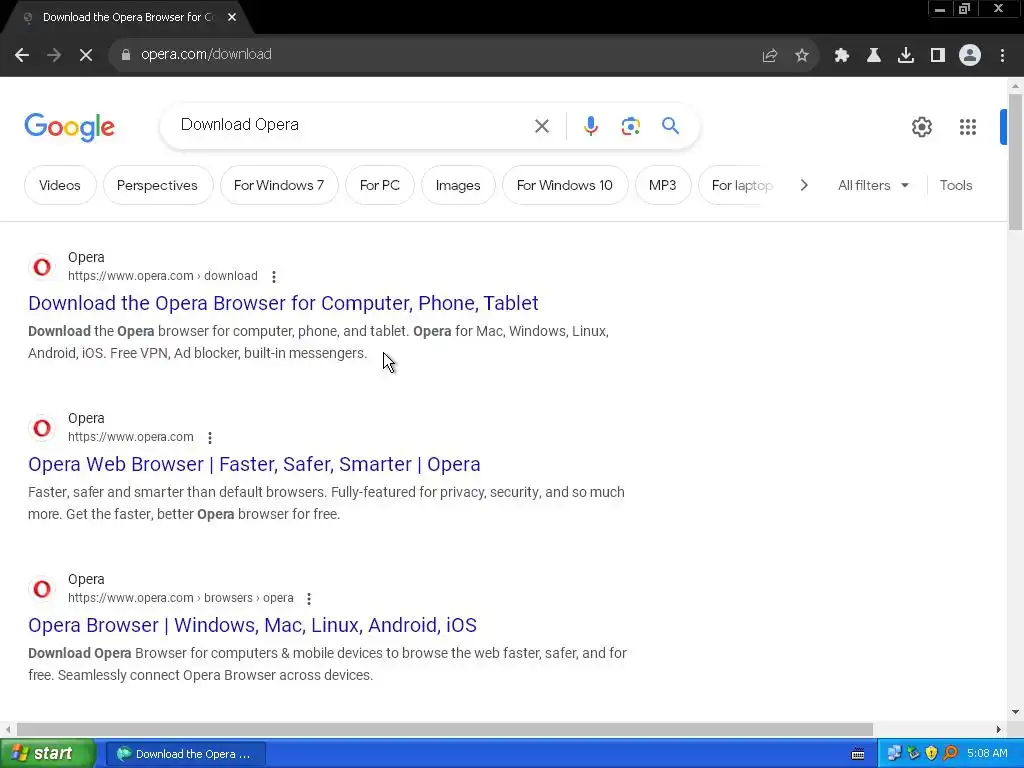
Task: Clear the search box with the X
Action: [x=542, y=126]
